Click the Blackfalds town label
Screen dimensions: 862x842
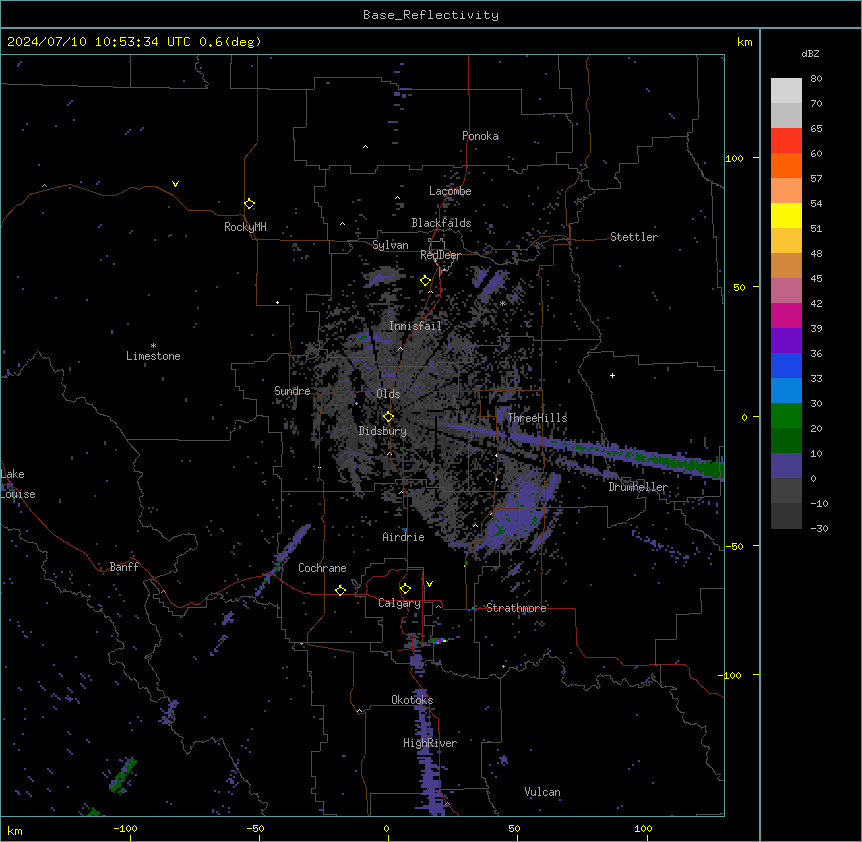pos(441,223)
